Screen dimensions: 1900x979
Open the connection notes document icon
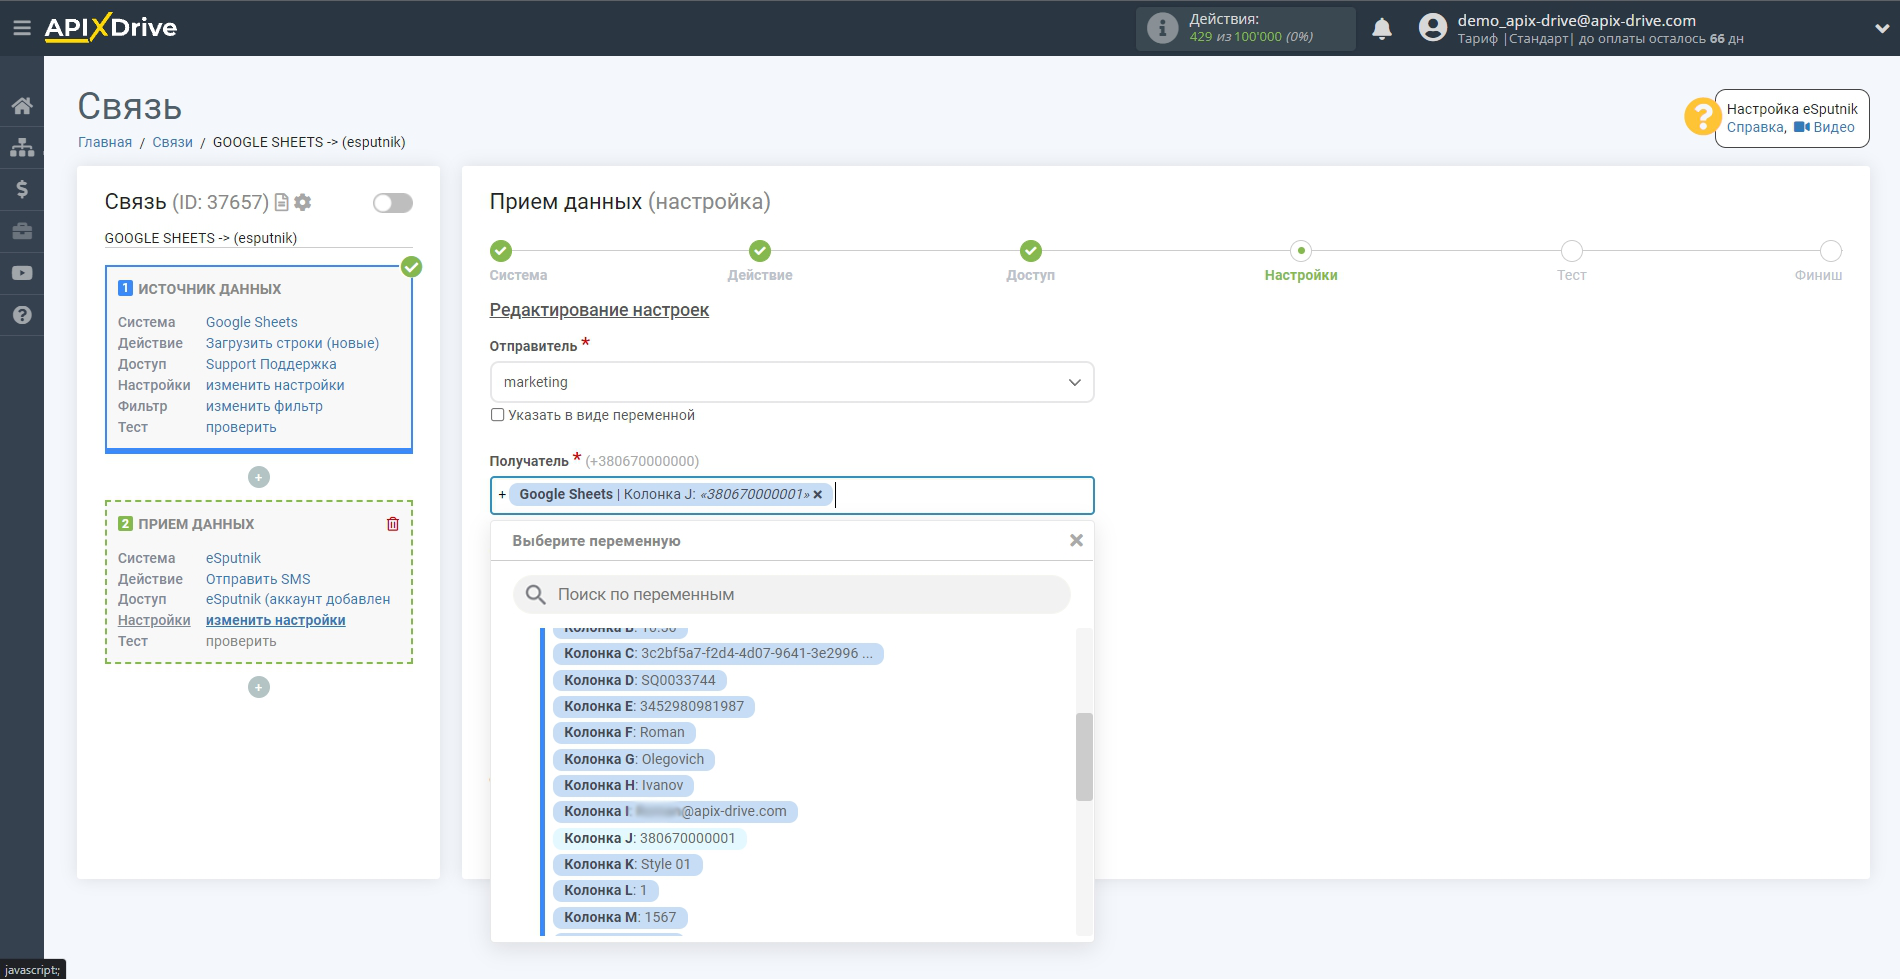click(282, 202)
